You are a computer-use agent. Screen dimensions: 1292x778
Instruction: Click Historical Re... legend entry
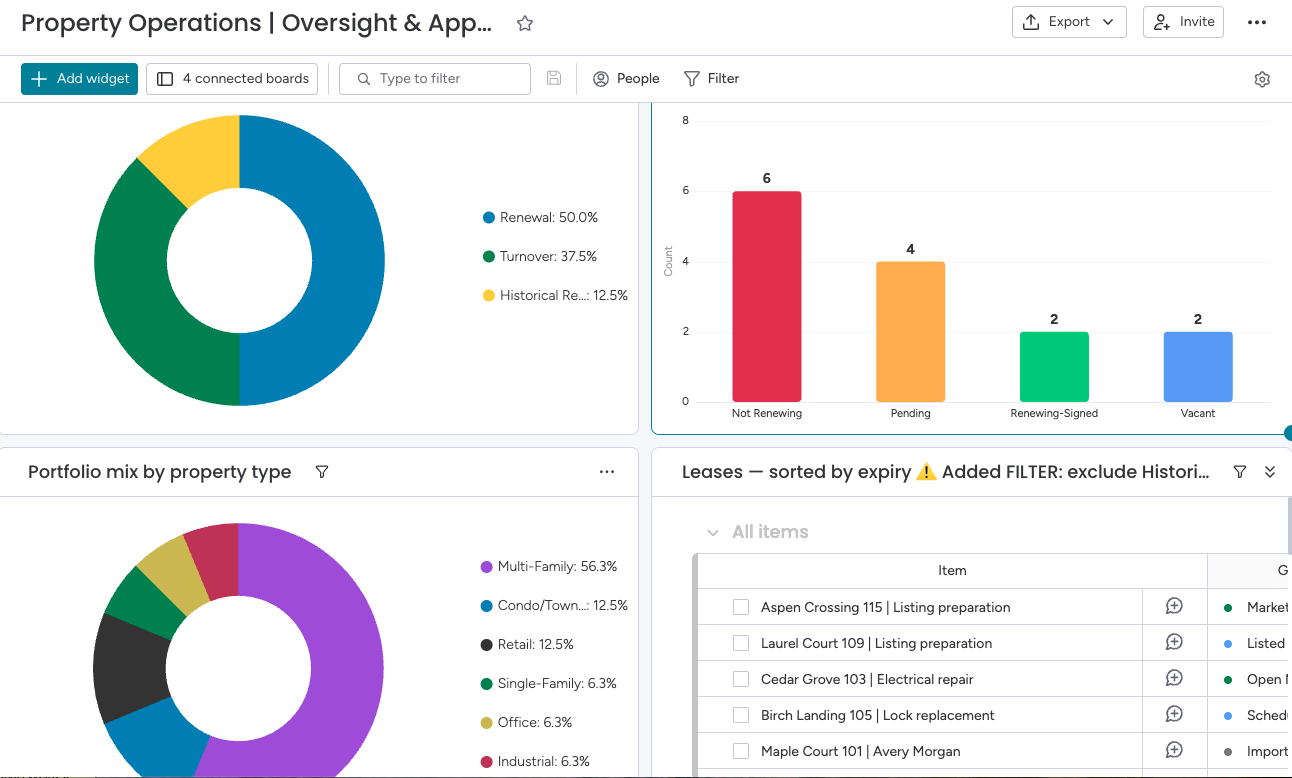point(555,295)
